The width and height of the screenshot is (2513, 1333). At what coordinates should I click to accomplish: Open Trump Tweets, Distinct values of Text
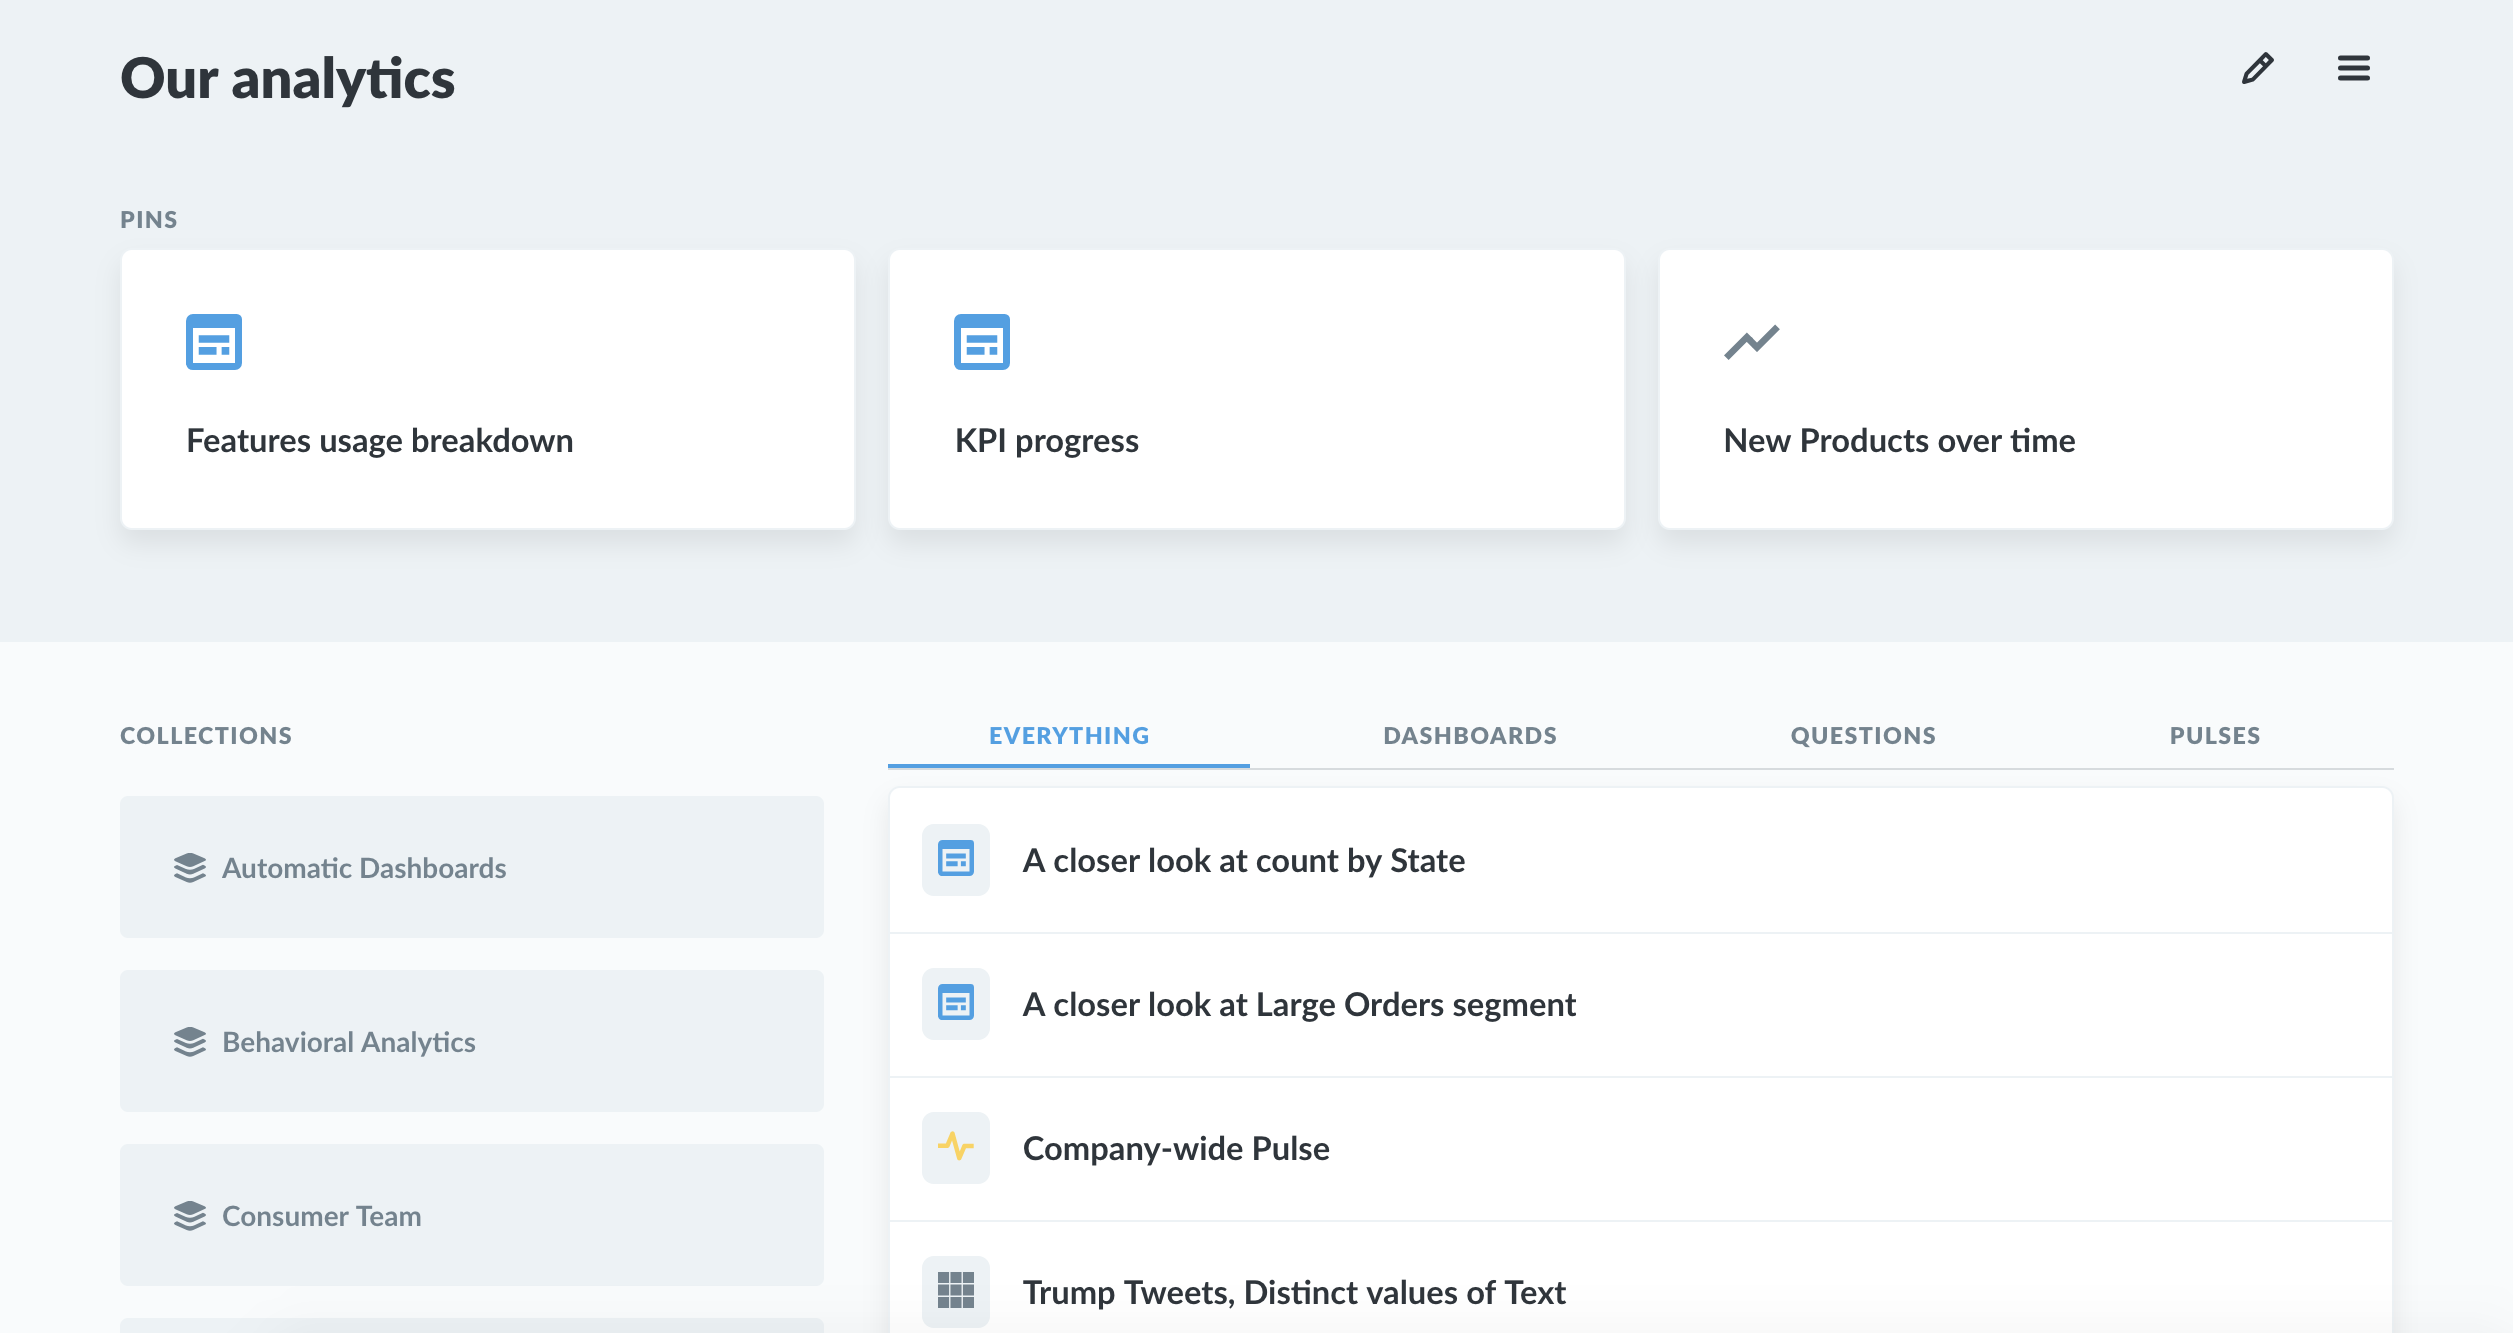(x=1293, y=1292)
